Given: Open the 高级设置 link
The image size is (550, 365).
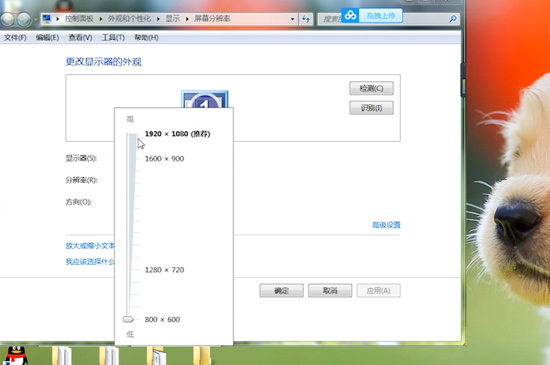Looking at the screenshot, I should 386,225.
